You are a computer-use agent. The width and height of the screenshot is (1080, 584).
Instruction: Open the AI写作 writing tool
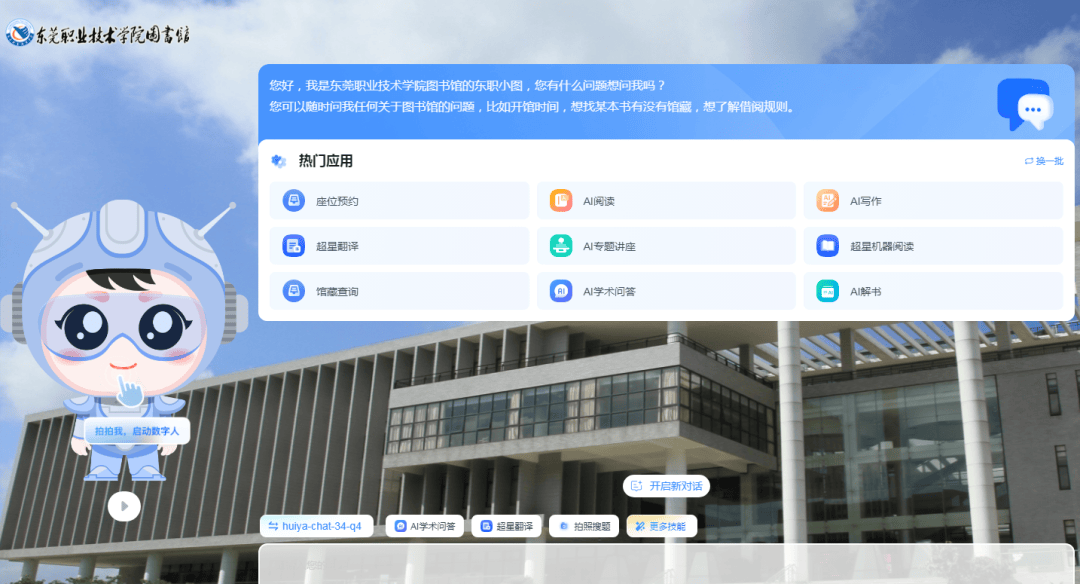click(932, 201)
